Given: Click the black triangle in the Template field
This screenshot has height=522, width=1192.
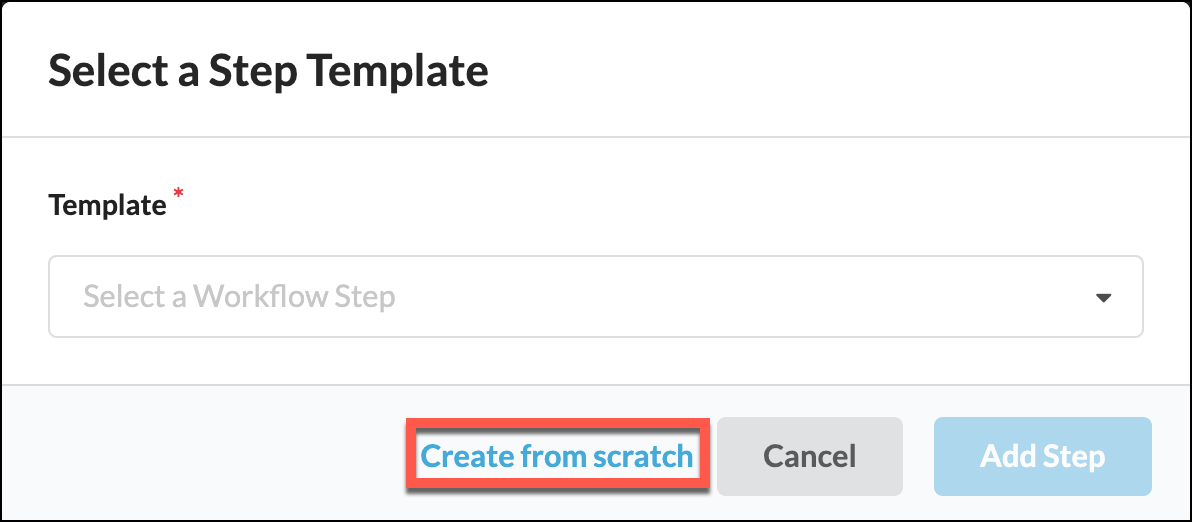Looking at the screenshot, I should point(1103,297).
